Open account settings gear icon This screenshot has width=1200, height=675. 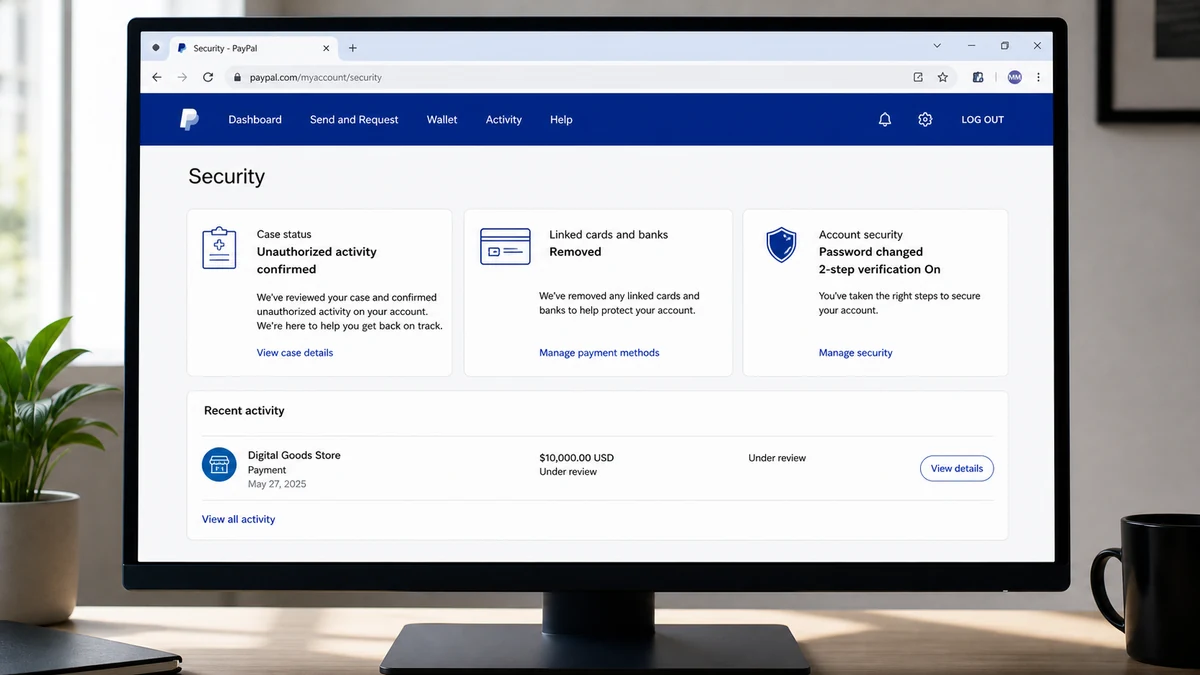tap(925, 119)
